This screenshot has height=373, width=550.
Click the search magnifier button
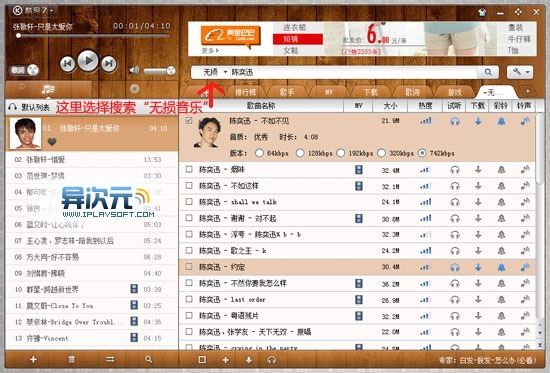tap(488, 72)
